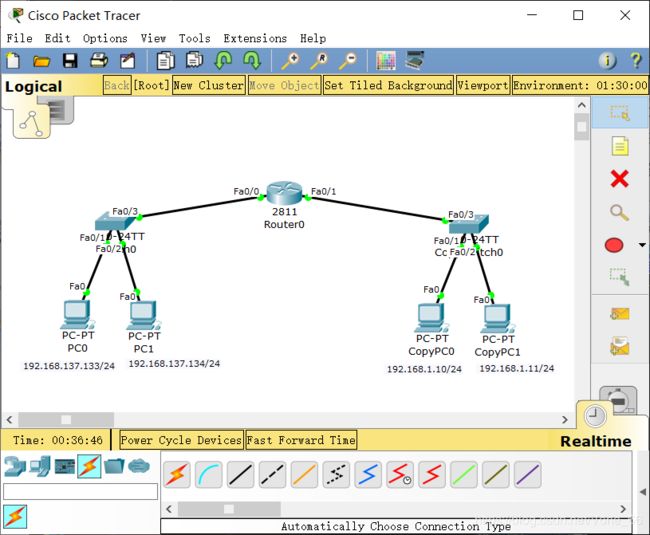This screenshot has height=535, width=650.
Task: Switch to Realtime mode tab
Action: click(596, 441)
